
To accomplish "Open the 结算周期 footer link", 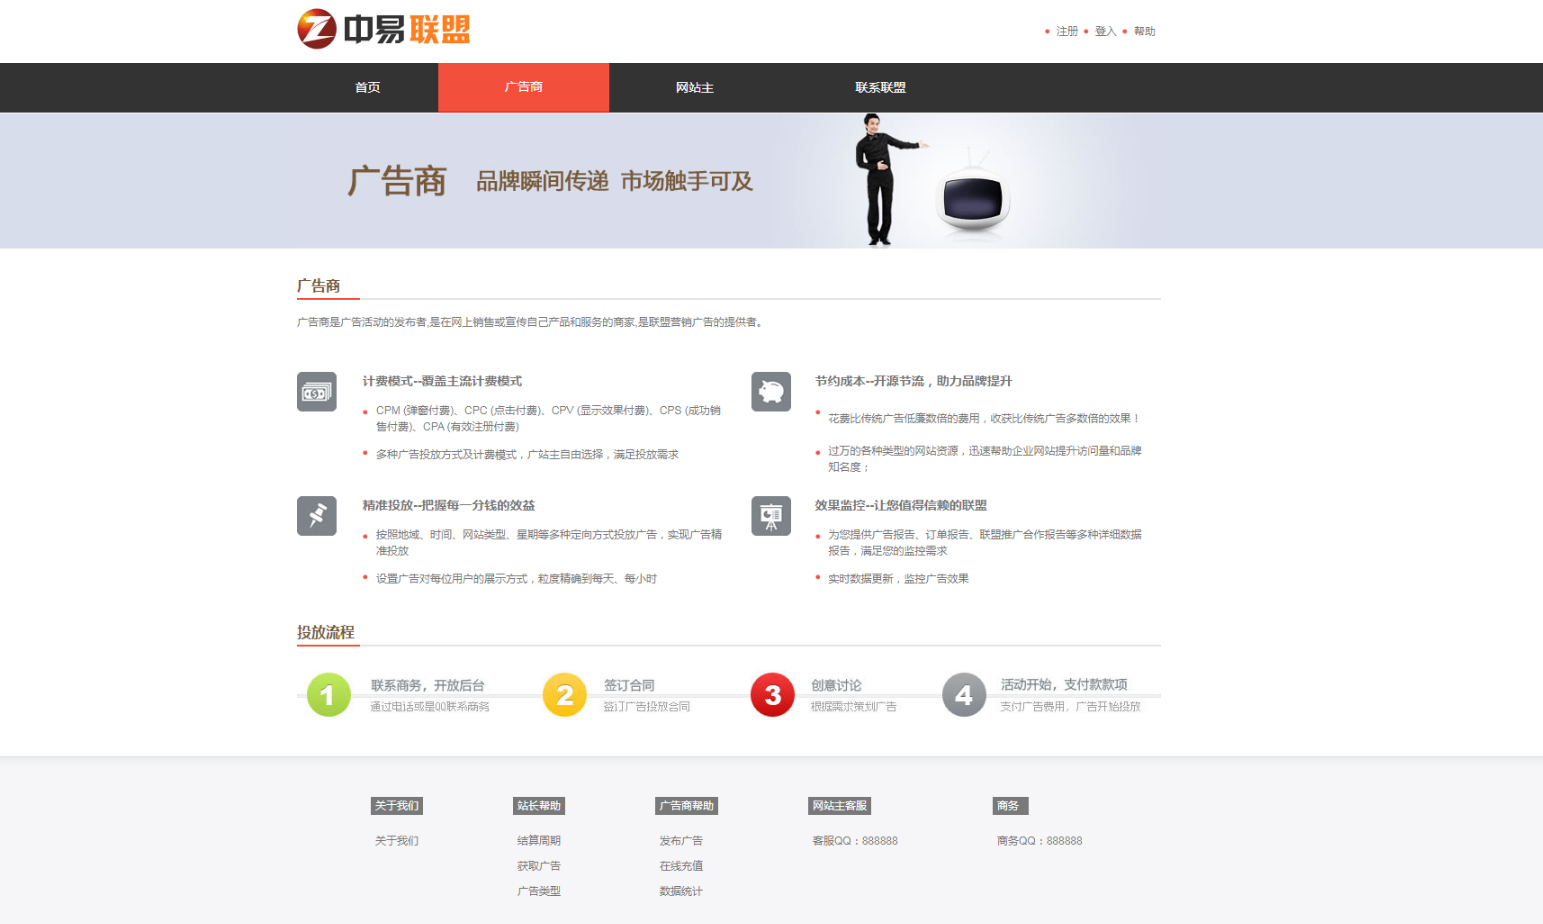I will point(538,841).
